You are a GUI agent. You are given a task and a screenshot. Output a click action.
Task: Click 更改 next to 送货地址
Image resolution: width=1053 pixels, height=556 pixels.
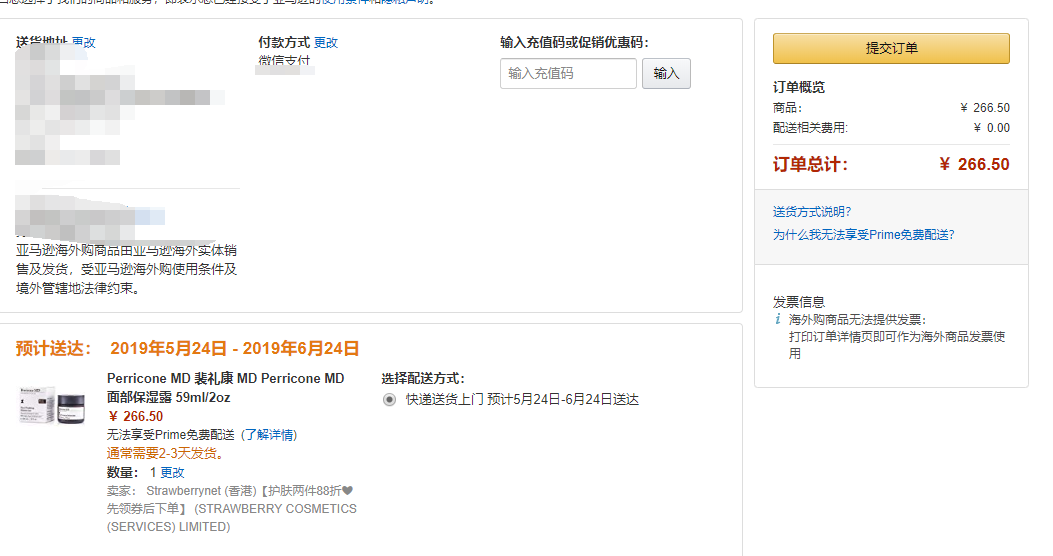click(x=84, y=42)
